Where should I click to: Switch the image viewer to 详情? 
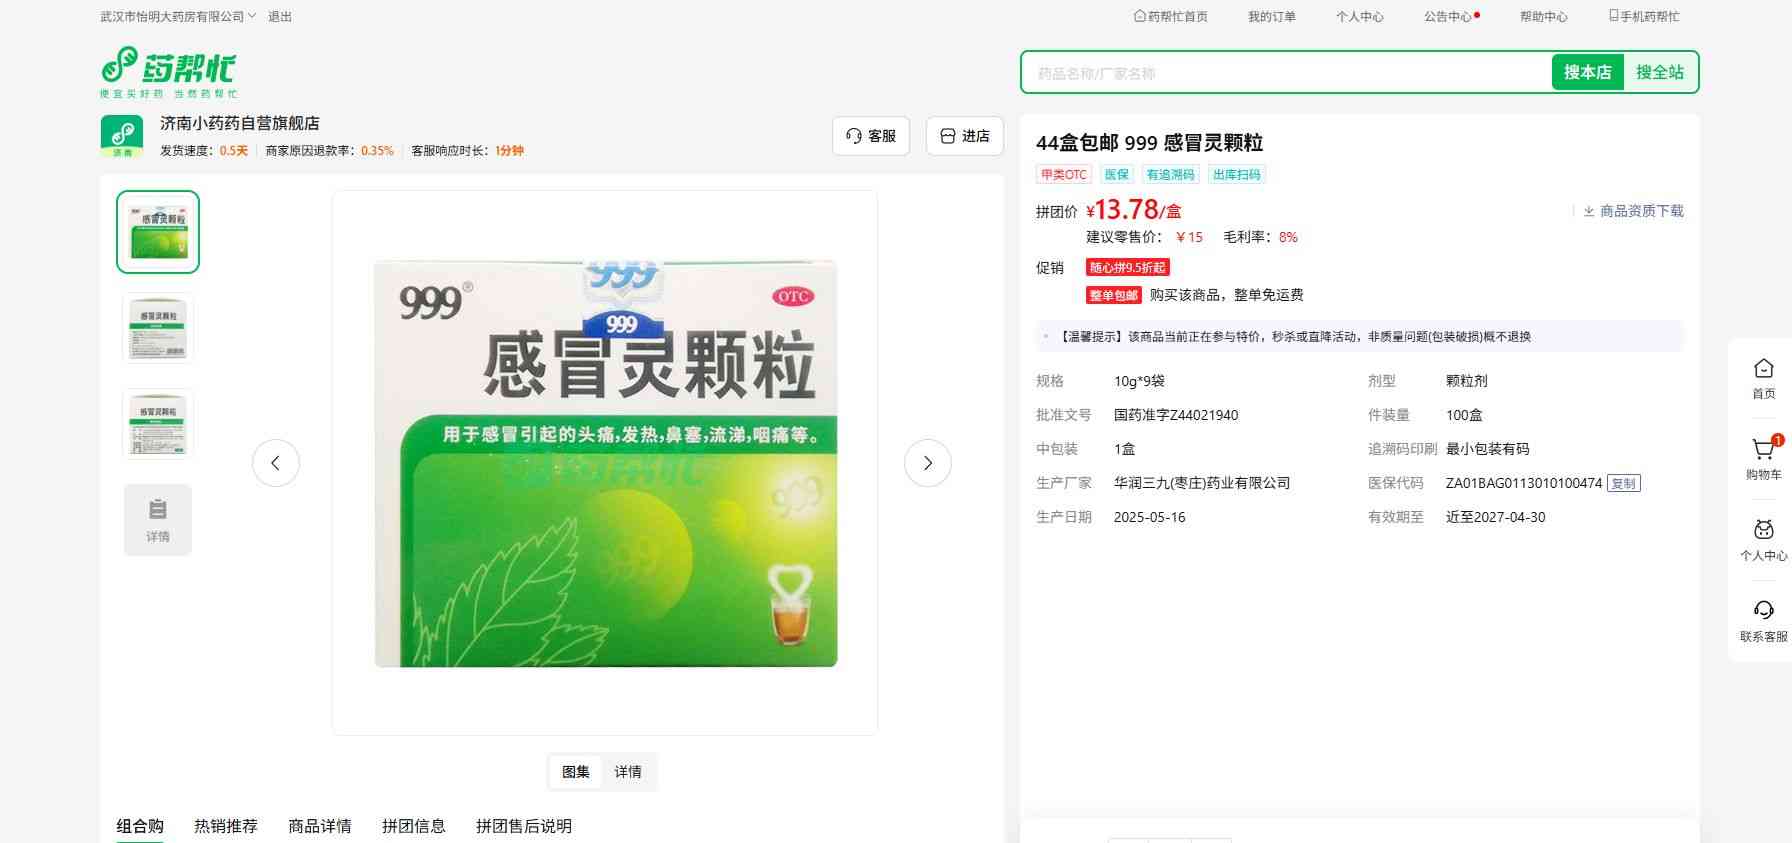click(628, 772)
